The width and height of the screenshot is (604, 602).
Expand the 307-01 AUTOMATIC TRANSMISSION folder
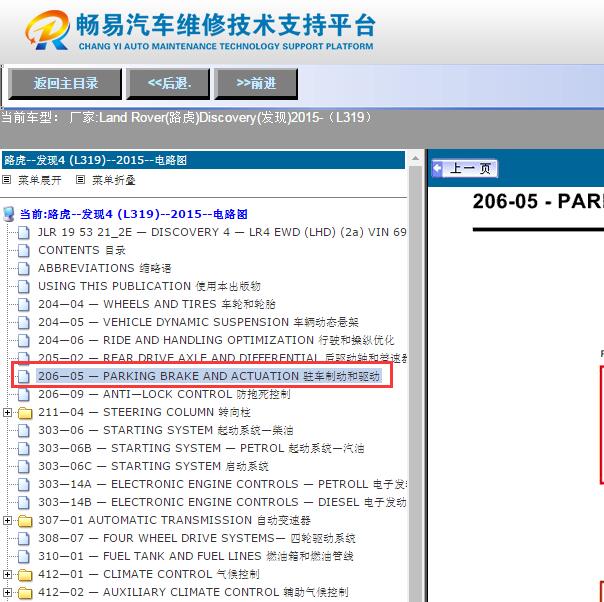click(7, 520)
